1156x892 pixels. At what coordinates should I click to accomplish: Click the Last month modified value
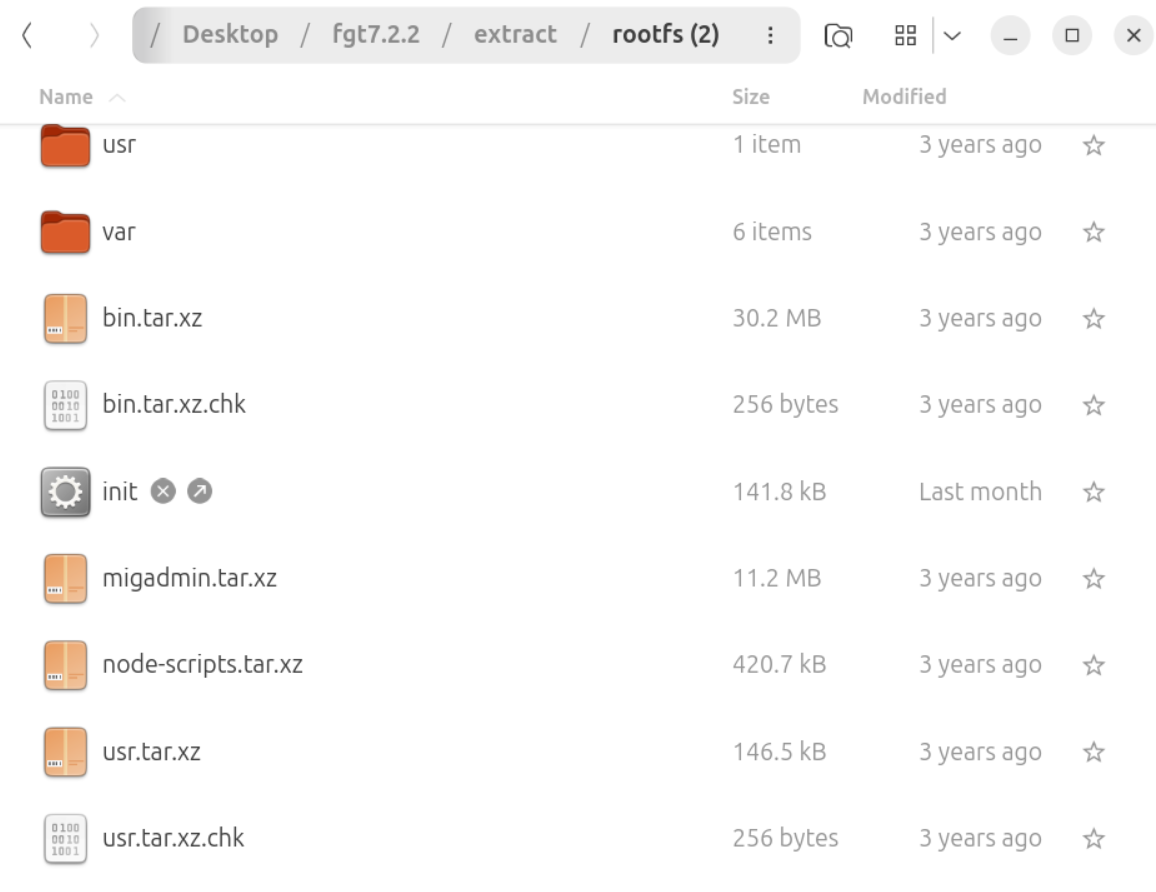[x=981, y=492]
